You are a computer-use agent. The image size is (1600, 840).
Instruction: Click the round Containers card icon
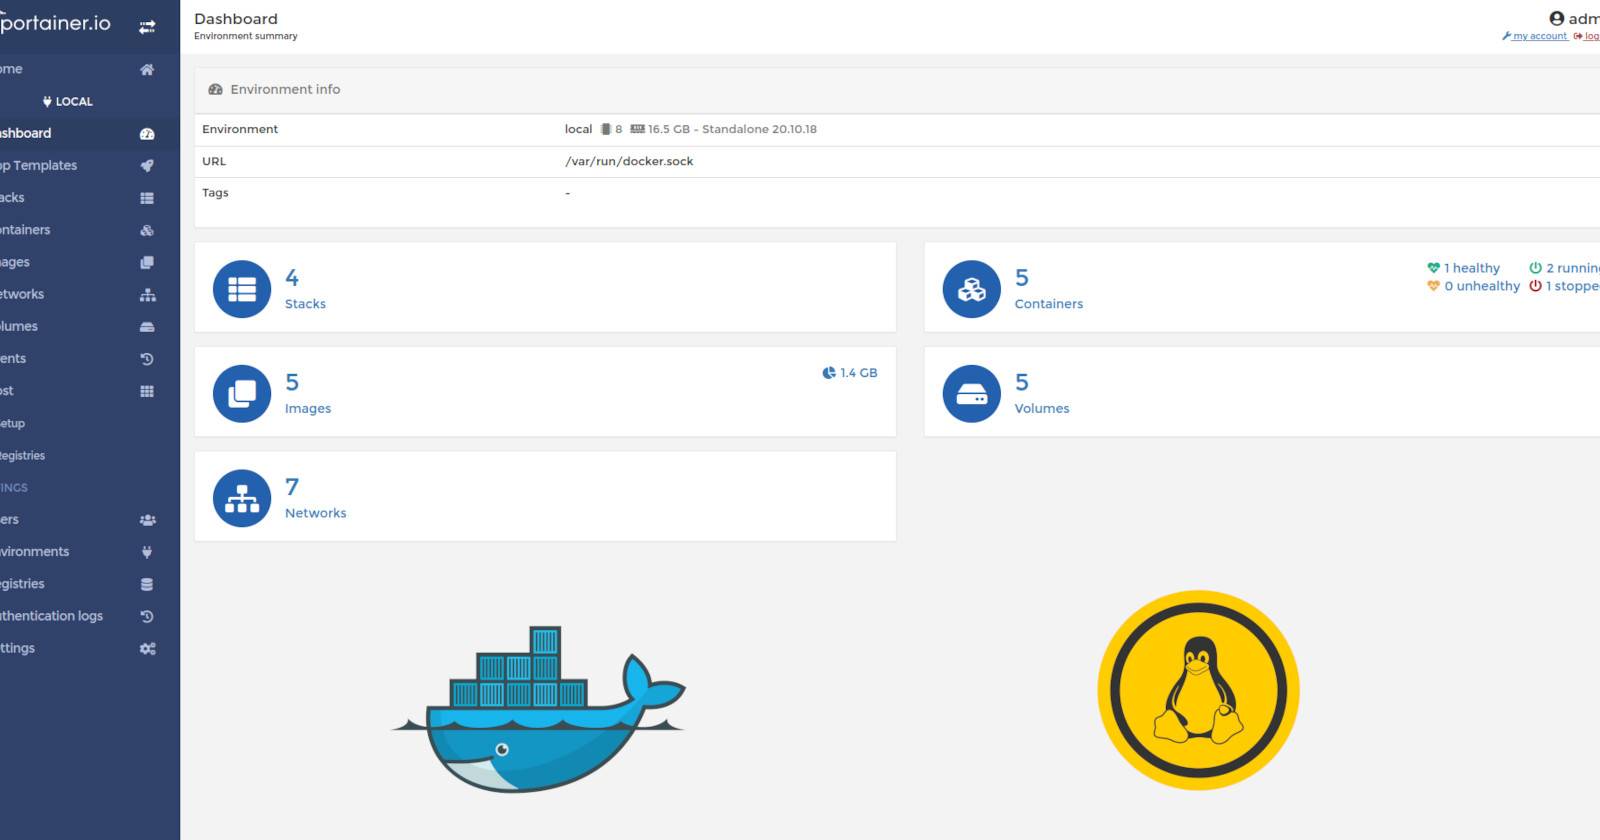click(972, 289)
